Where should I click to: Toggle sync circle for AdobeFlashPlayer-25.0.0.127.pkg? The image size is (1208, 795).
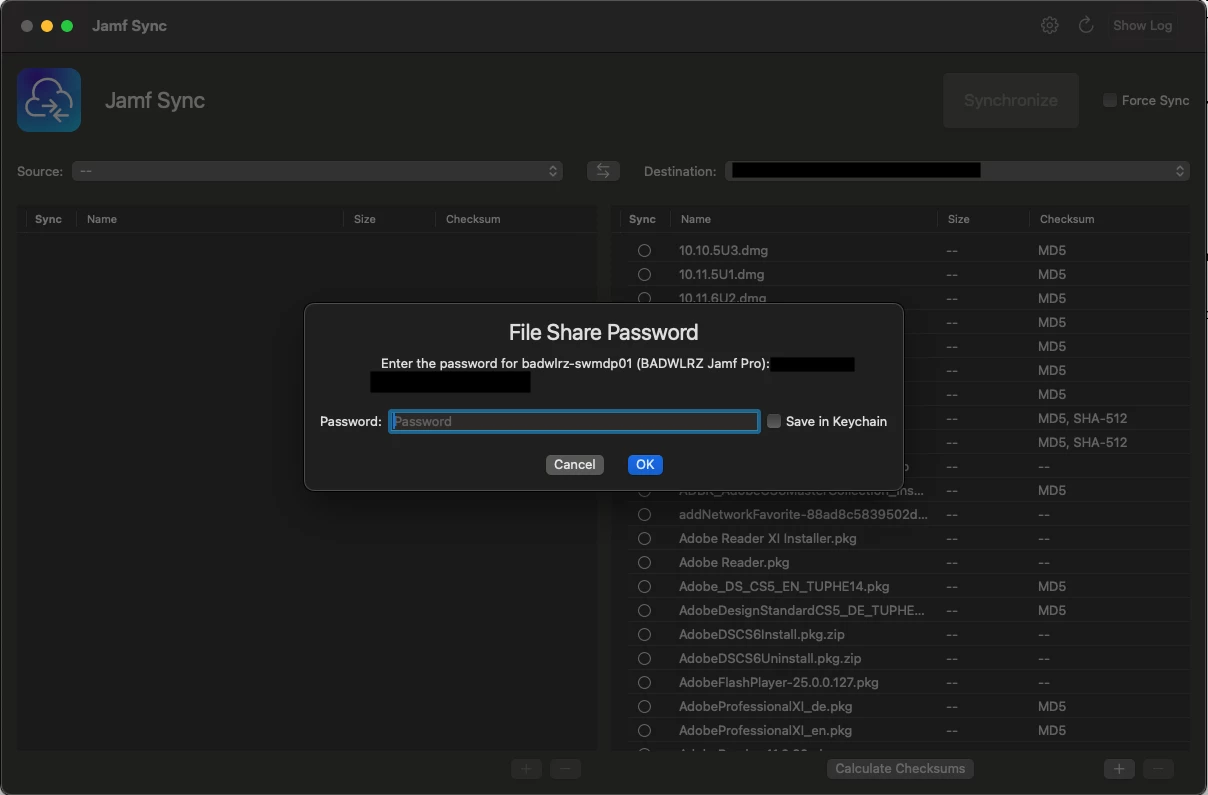coord(644,682)
